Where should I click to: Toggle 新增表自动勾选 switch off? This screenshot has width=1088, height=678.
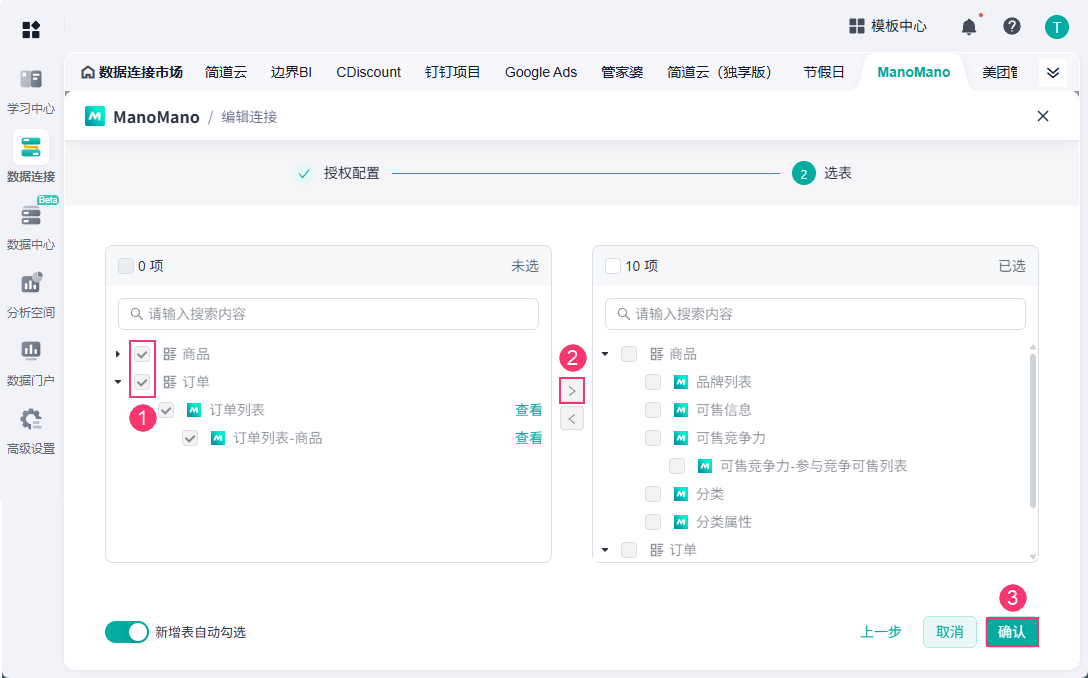pos(127,632)
